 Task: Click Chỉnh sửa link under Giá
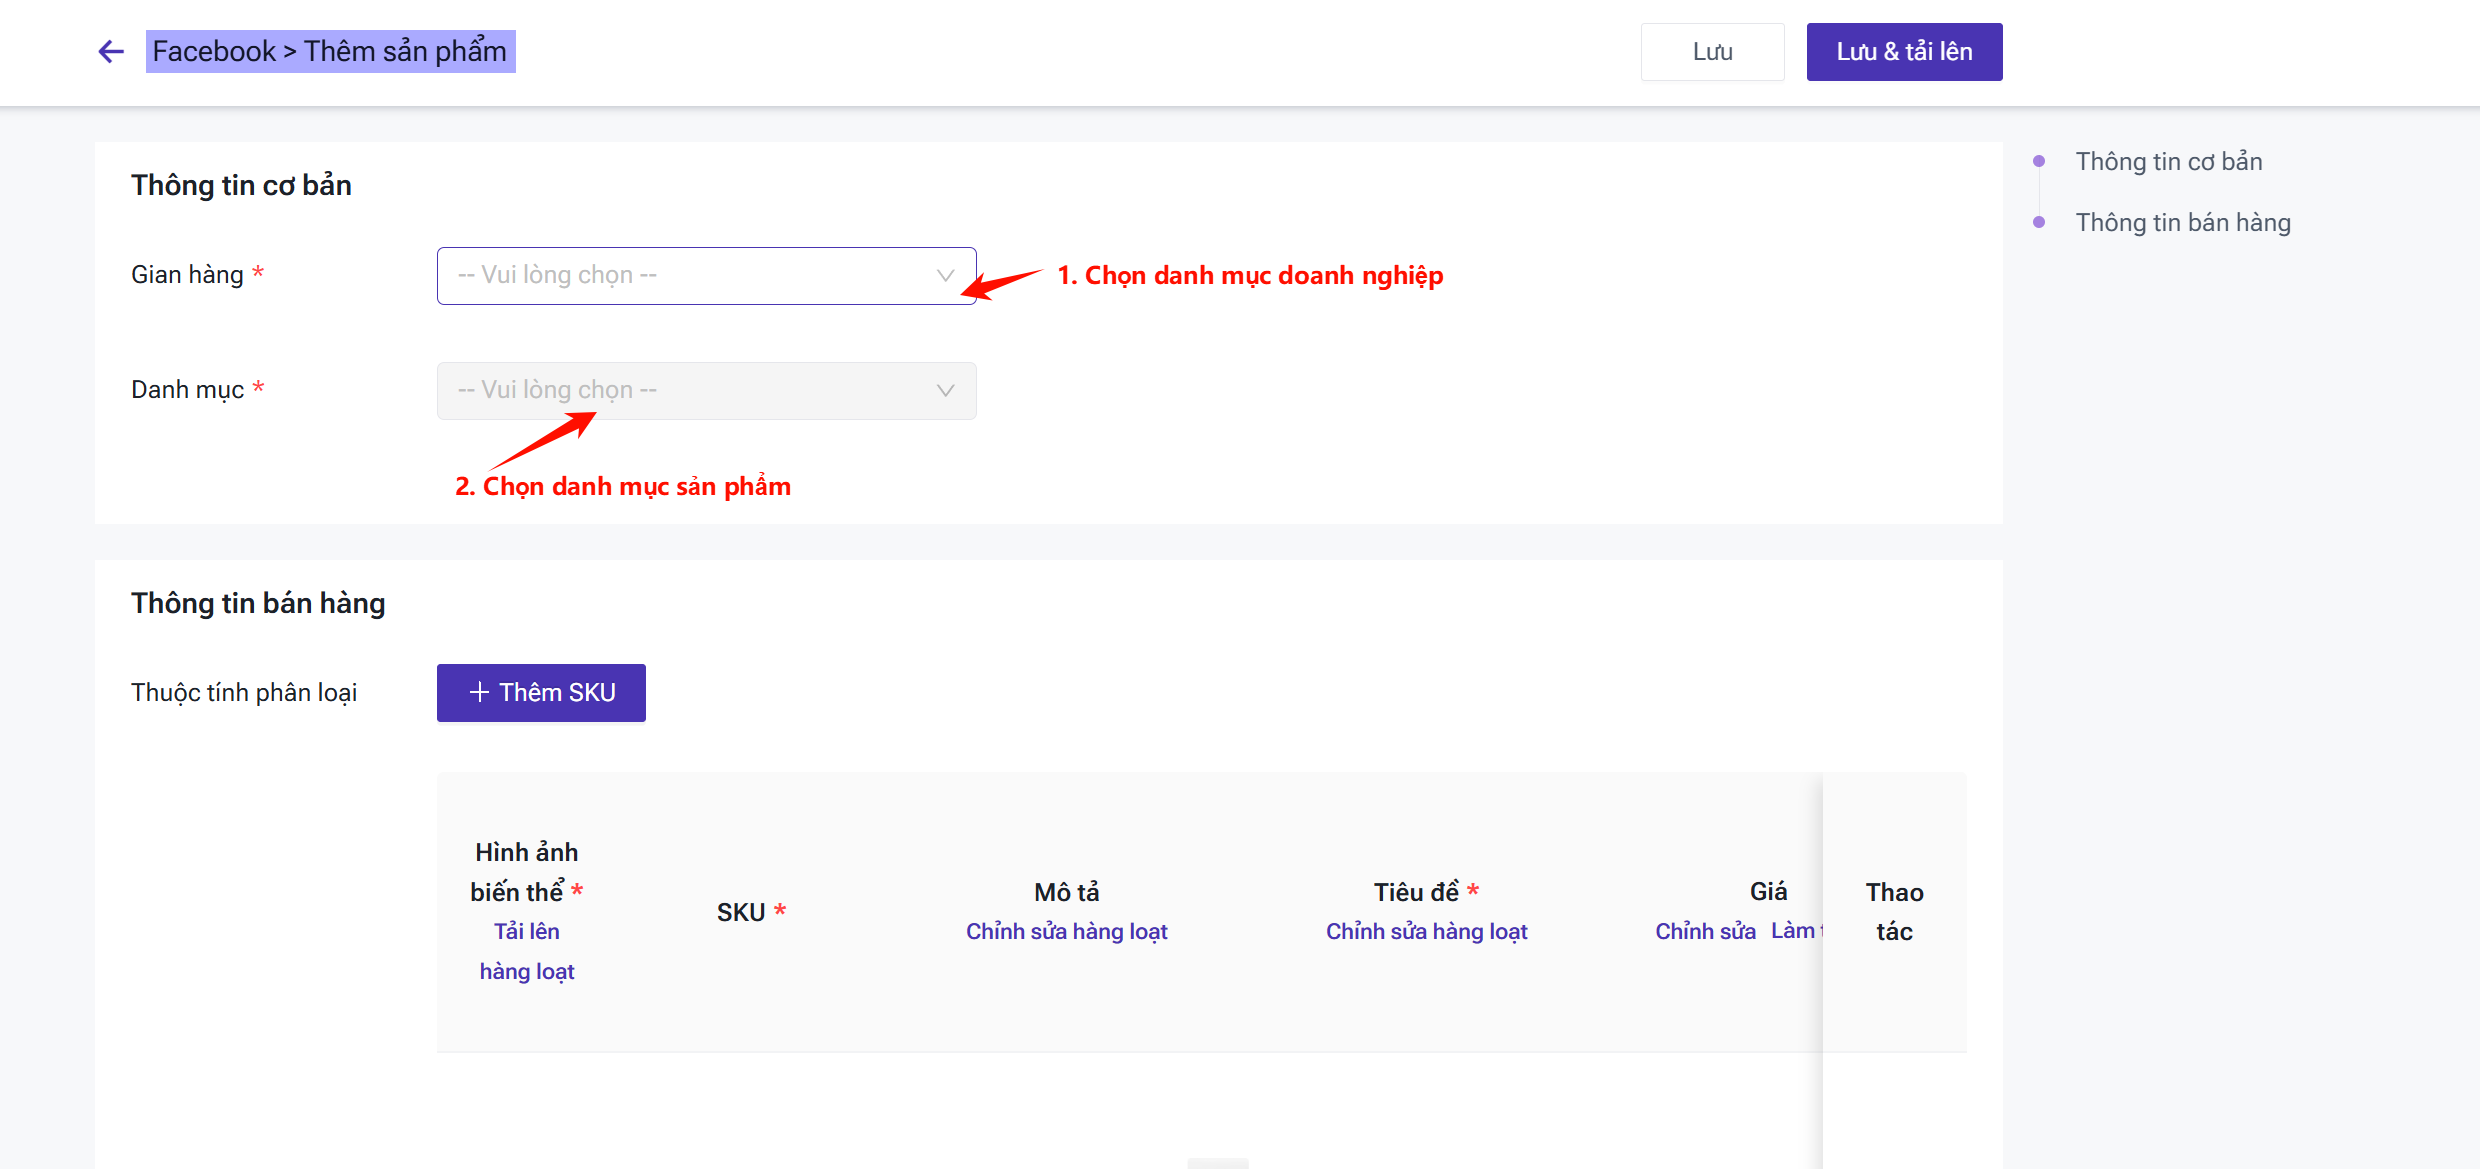pos(1705,931)
